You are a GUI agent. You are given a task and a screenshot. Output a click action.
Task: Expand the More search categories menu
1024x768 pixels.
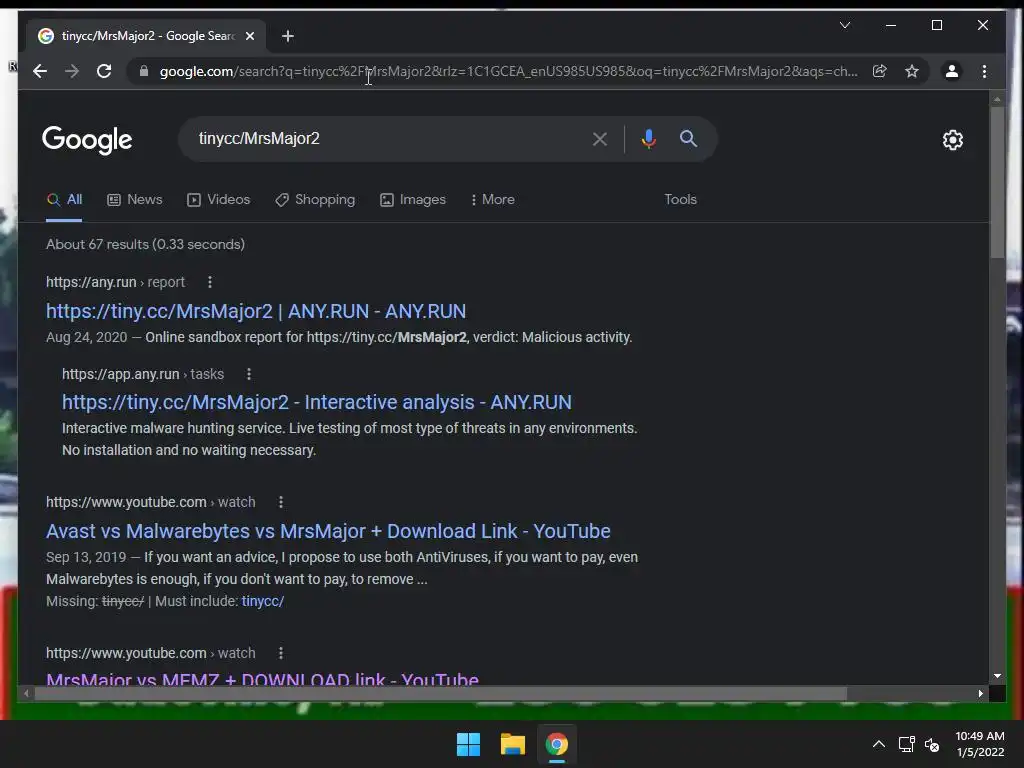[492, 200]
